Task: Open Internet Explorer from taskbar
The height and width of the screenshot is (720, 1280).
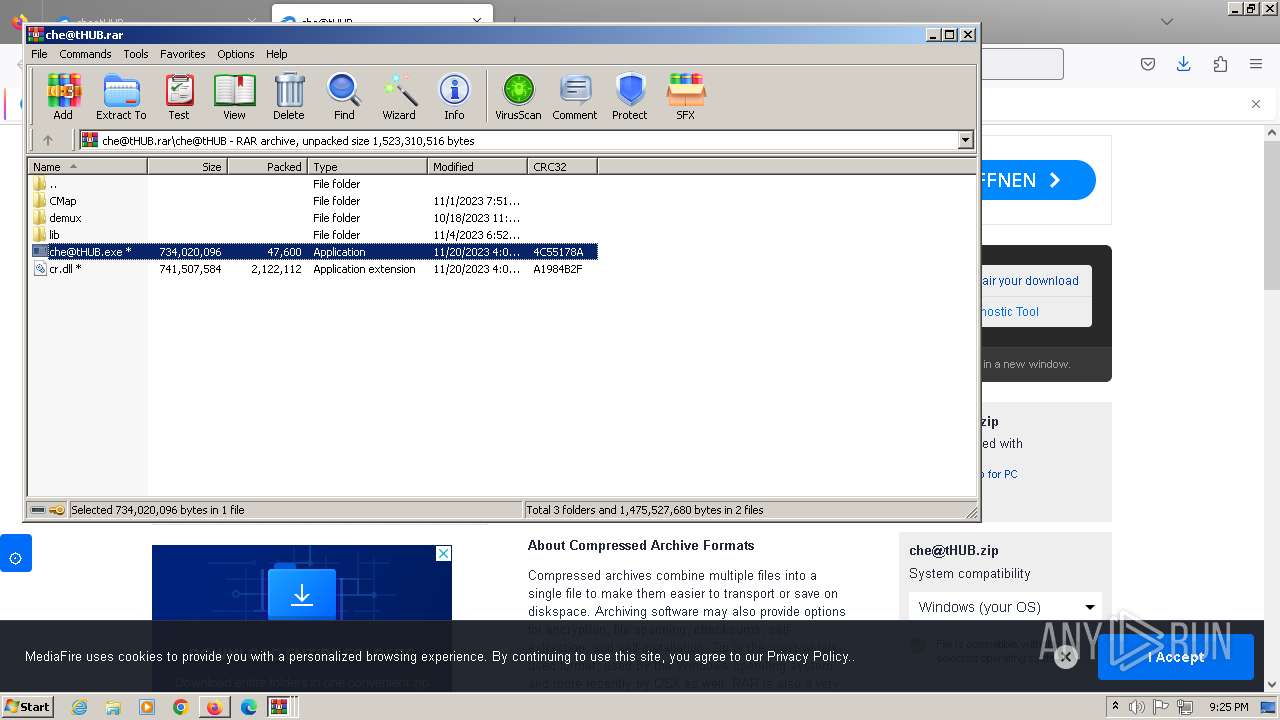Action: point(79,707)
